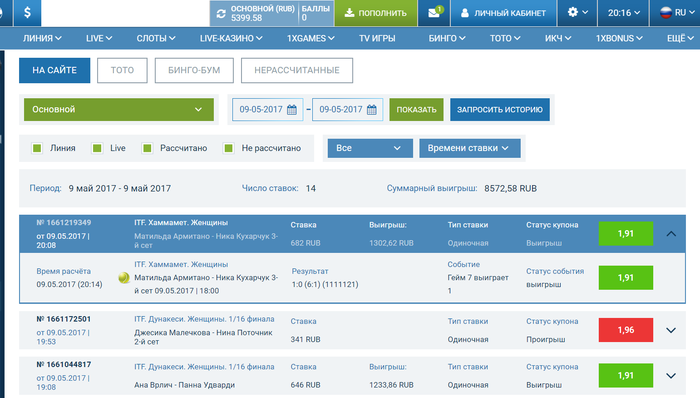Screen dimensions: 700x398
Task: Click green 1,91 odds of coupon 1661219349
Action: (x=626, y=233)
